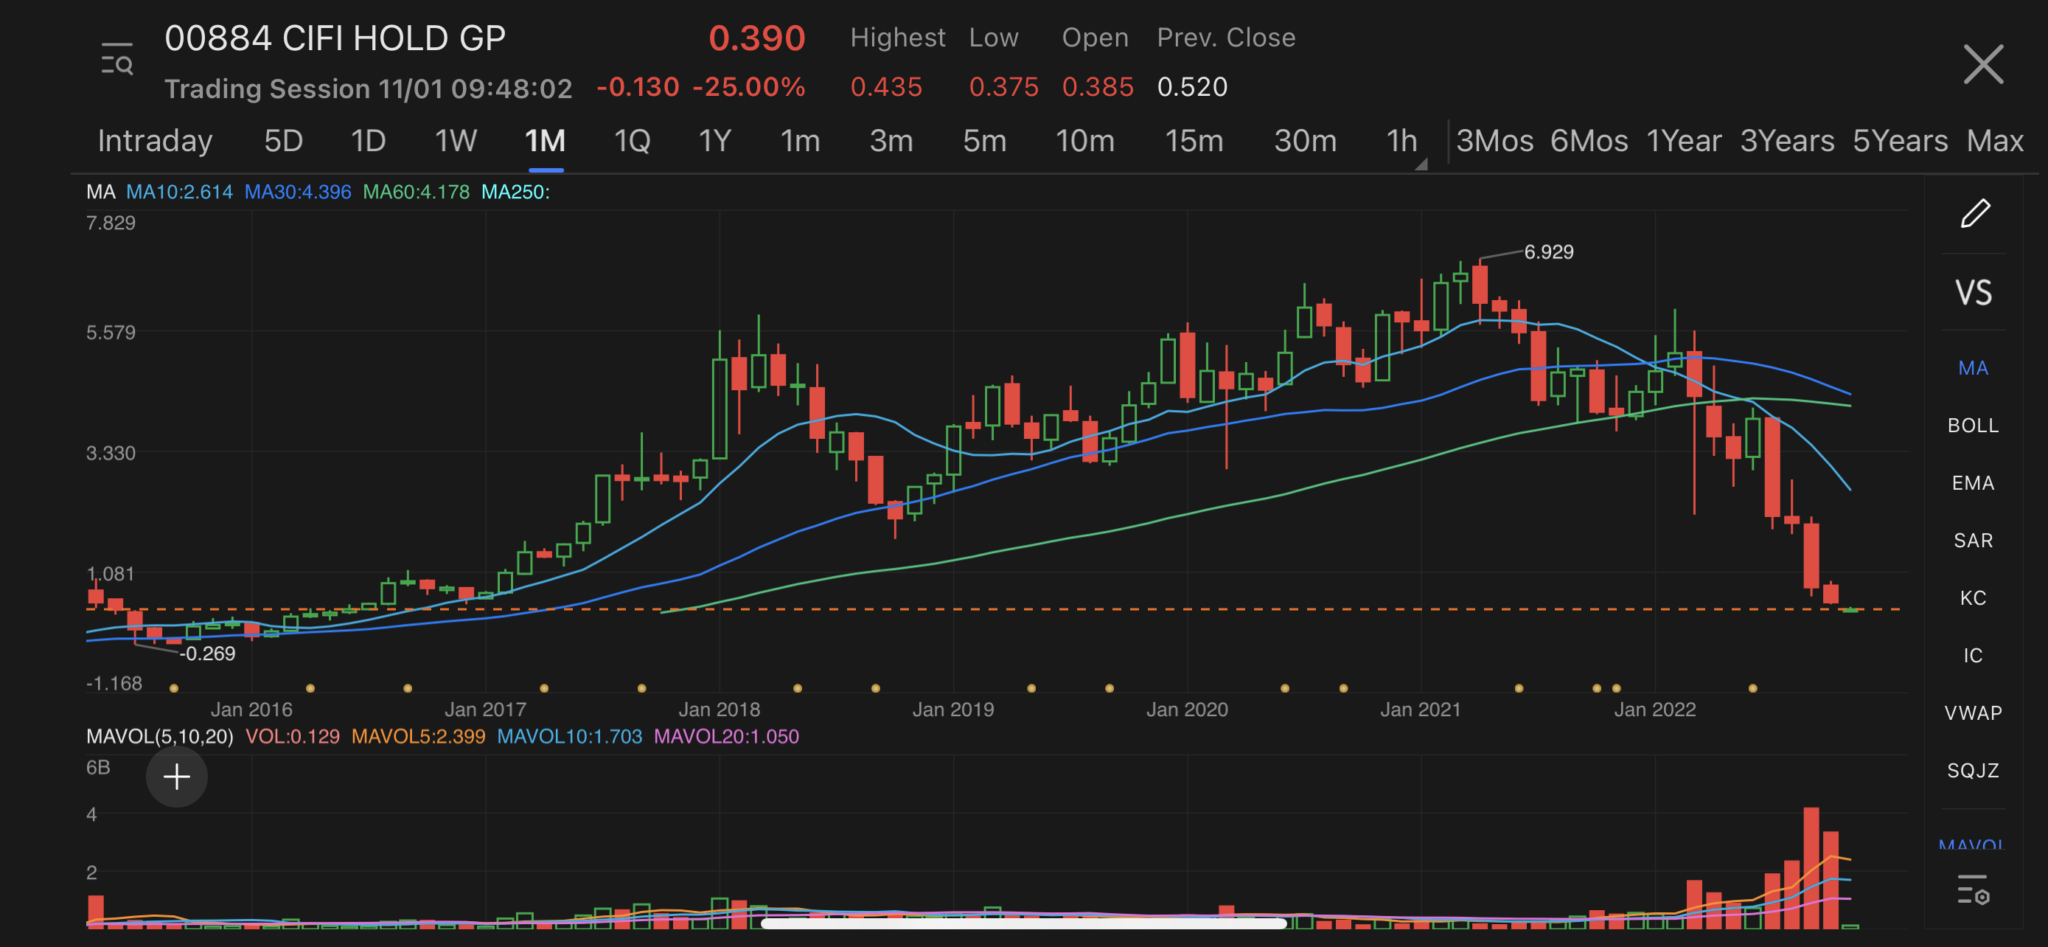Screen dimensions: 2048x947
Task: Click the tallest red volume bar
Action: click(1811, 868)
